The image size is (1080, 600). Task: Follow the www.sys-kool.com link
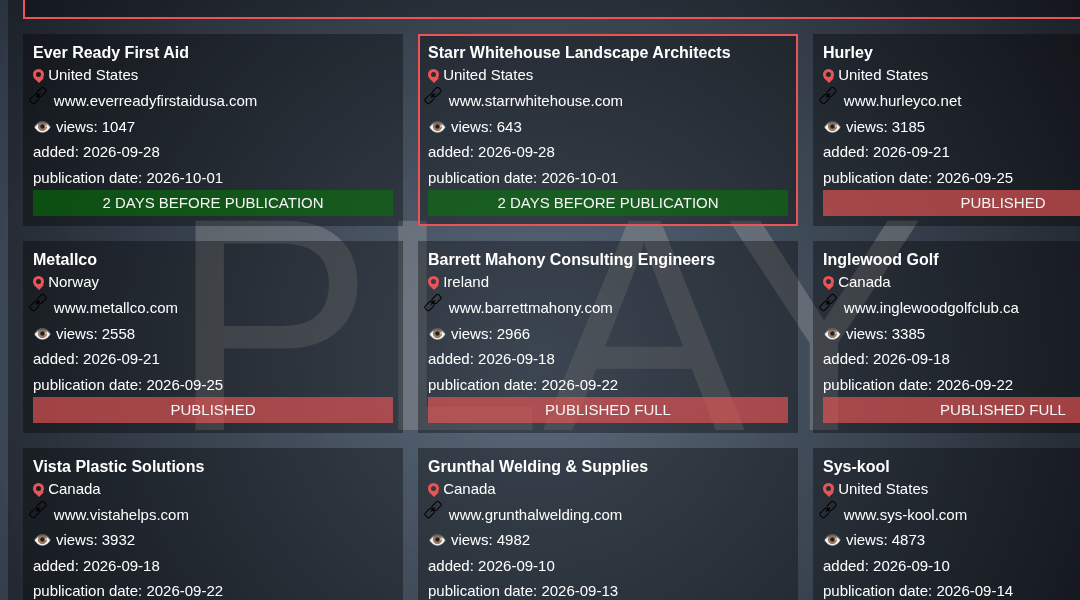click(905, 515)
